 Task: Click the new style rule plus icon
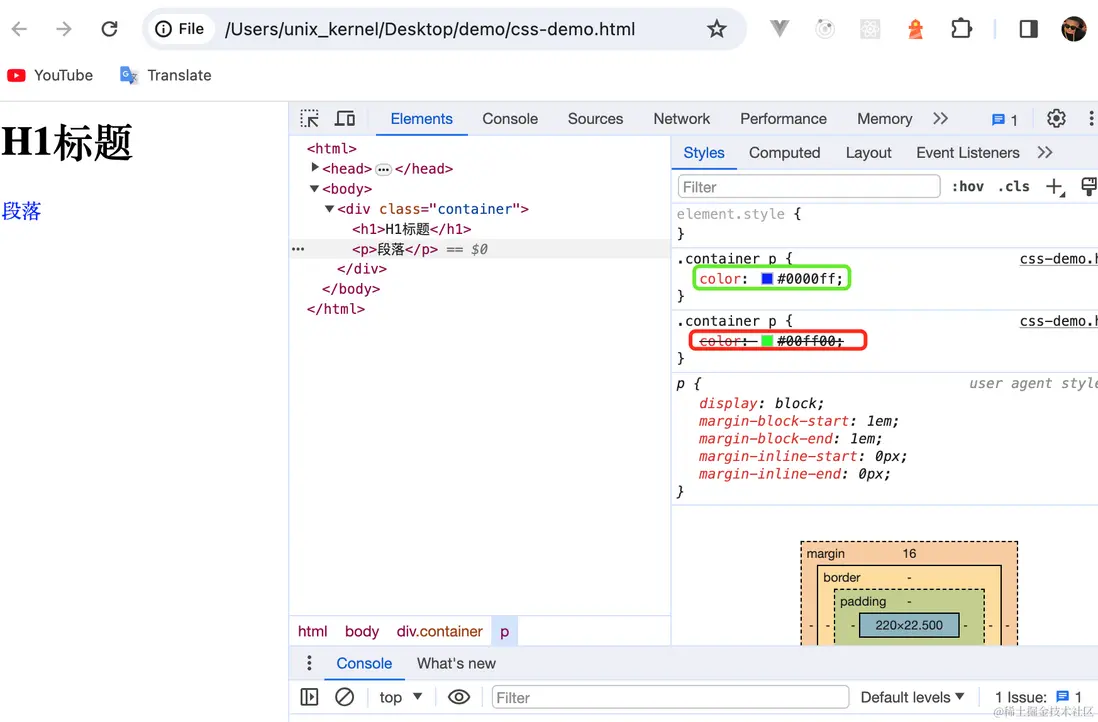pyautogui.click(x=1054, y=187)
